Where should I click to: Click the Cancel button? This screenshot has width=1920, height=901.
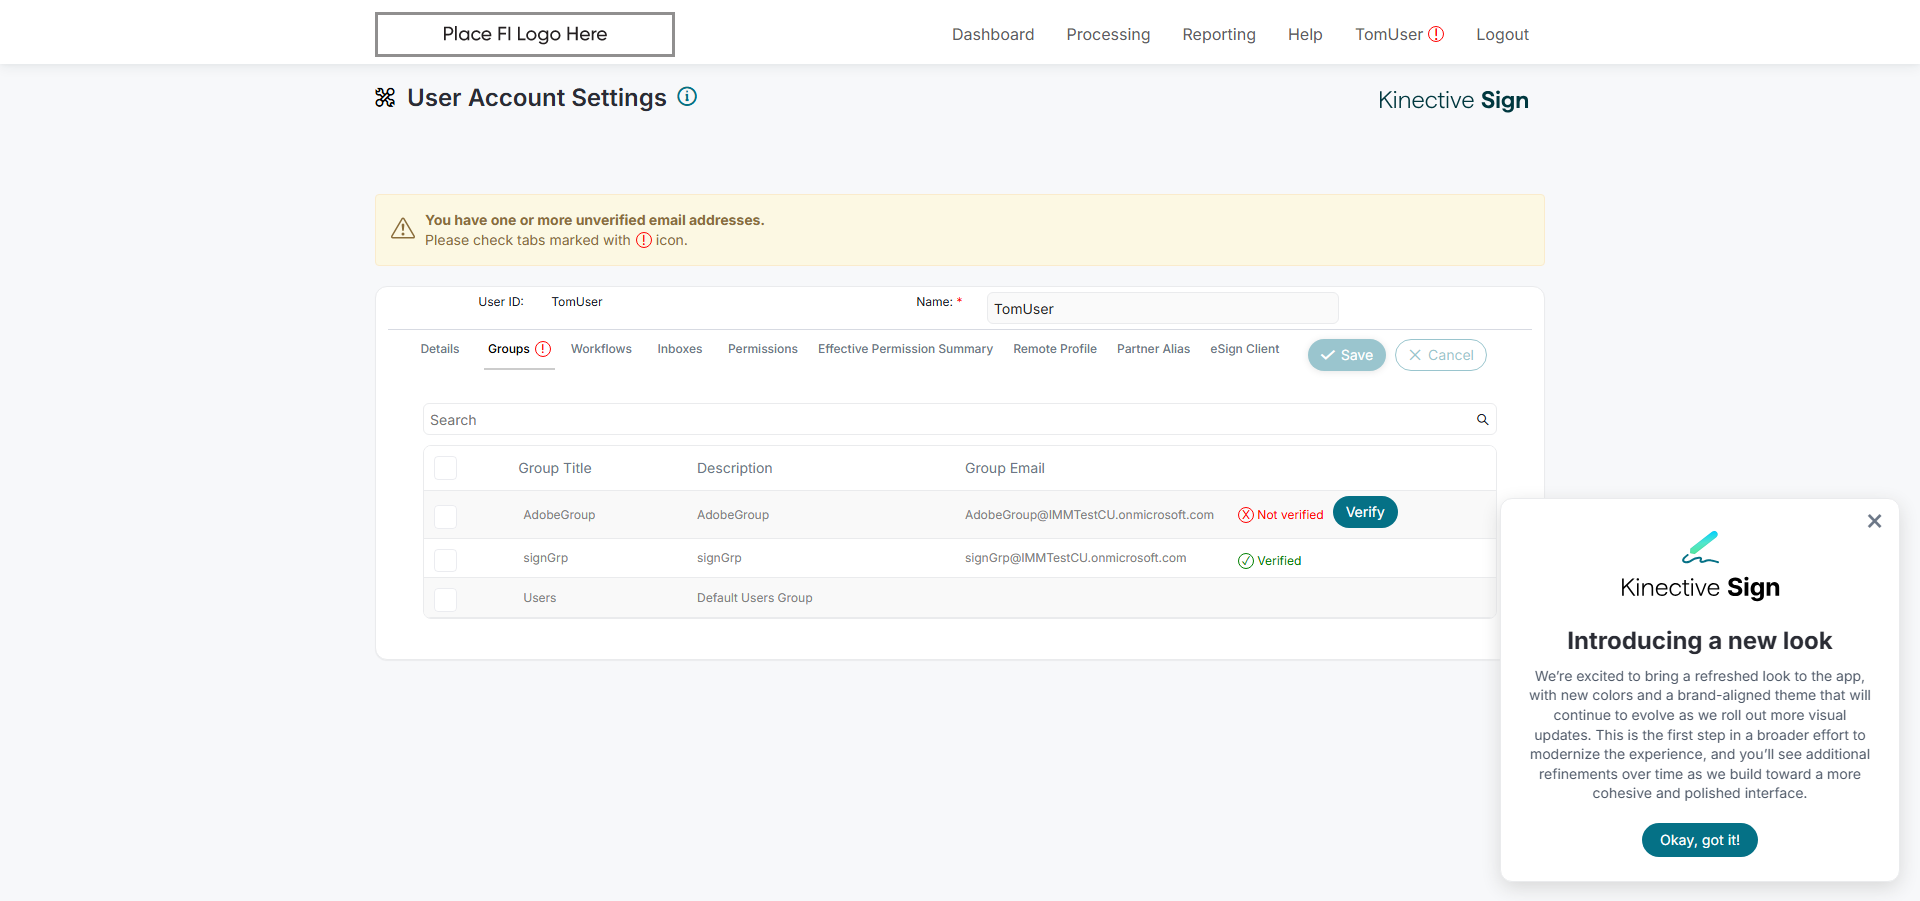(1441, 355)
